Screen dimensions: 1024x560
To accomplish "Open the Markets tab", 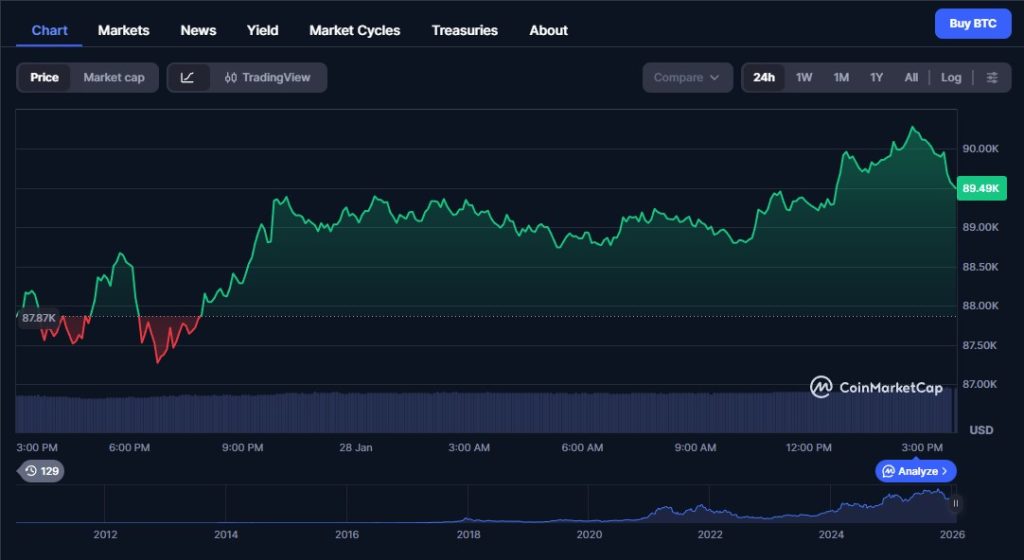I will click(x=123, y=30).
